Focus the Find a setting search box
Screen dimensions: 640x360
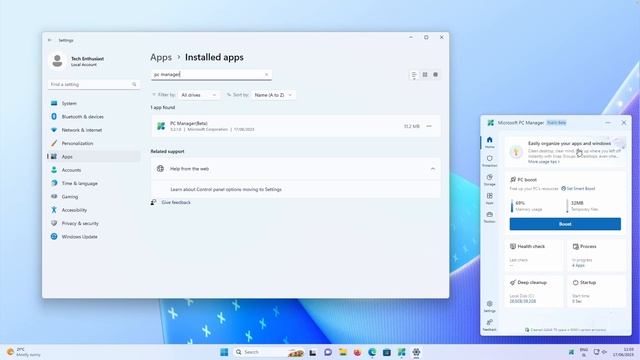click(93, 84)
